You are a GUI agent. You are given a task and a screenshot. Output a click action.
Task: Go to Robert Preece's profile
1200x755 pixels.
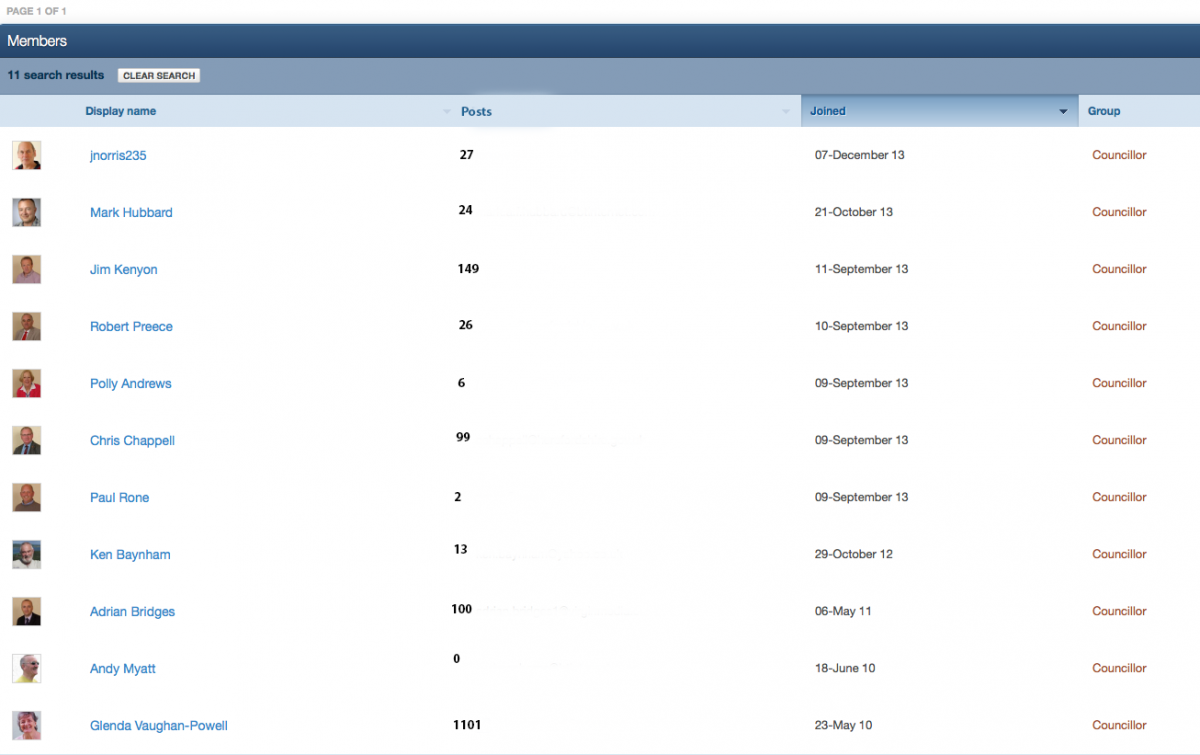pos(131,327)
